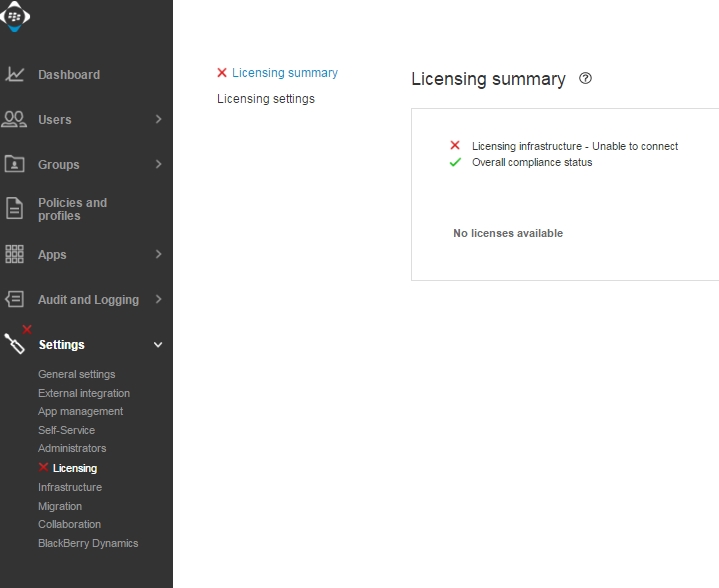
Task: Click the Users people icon
Action: click(15, 119)
